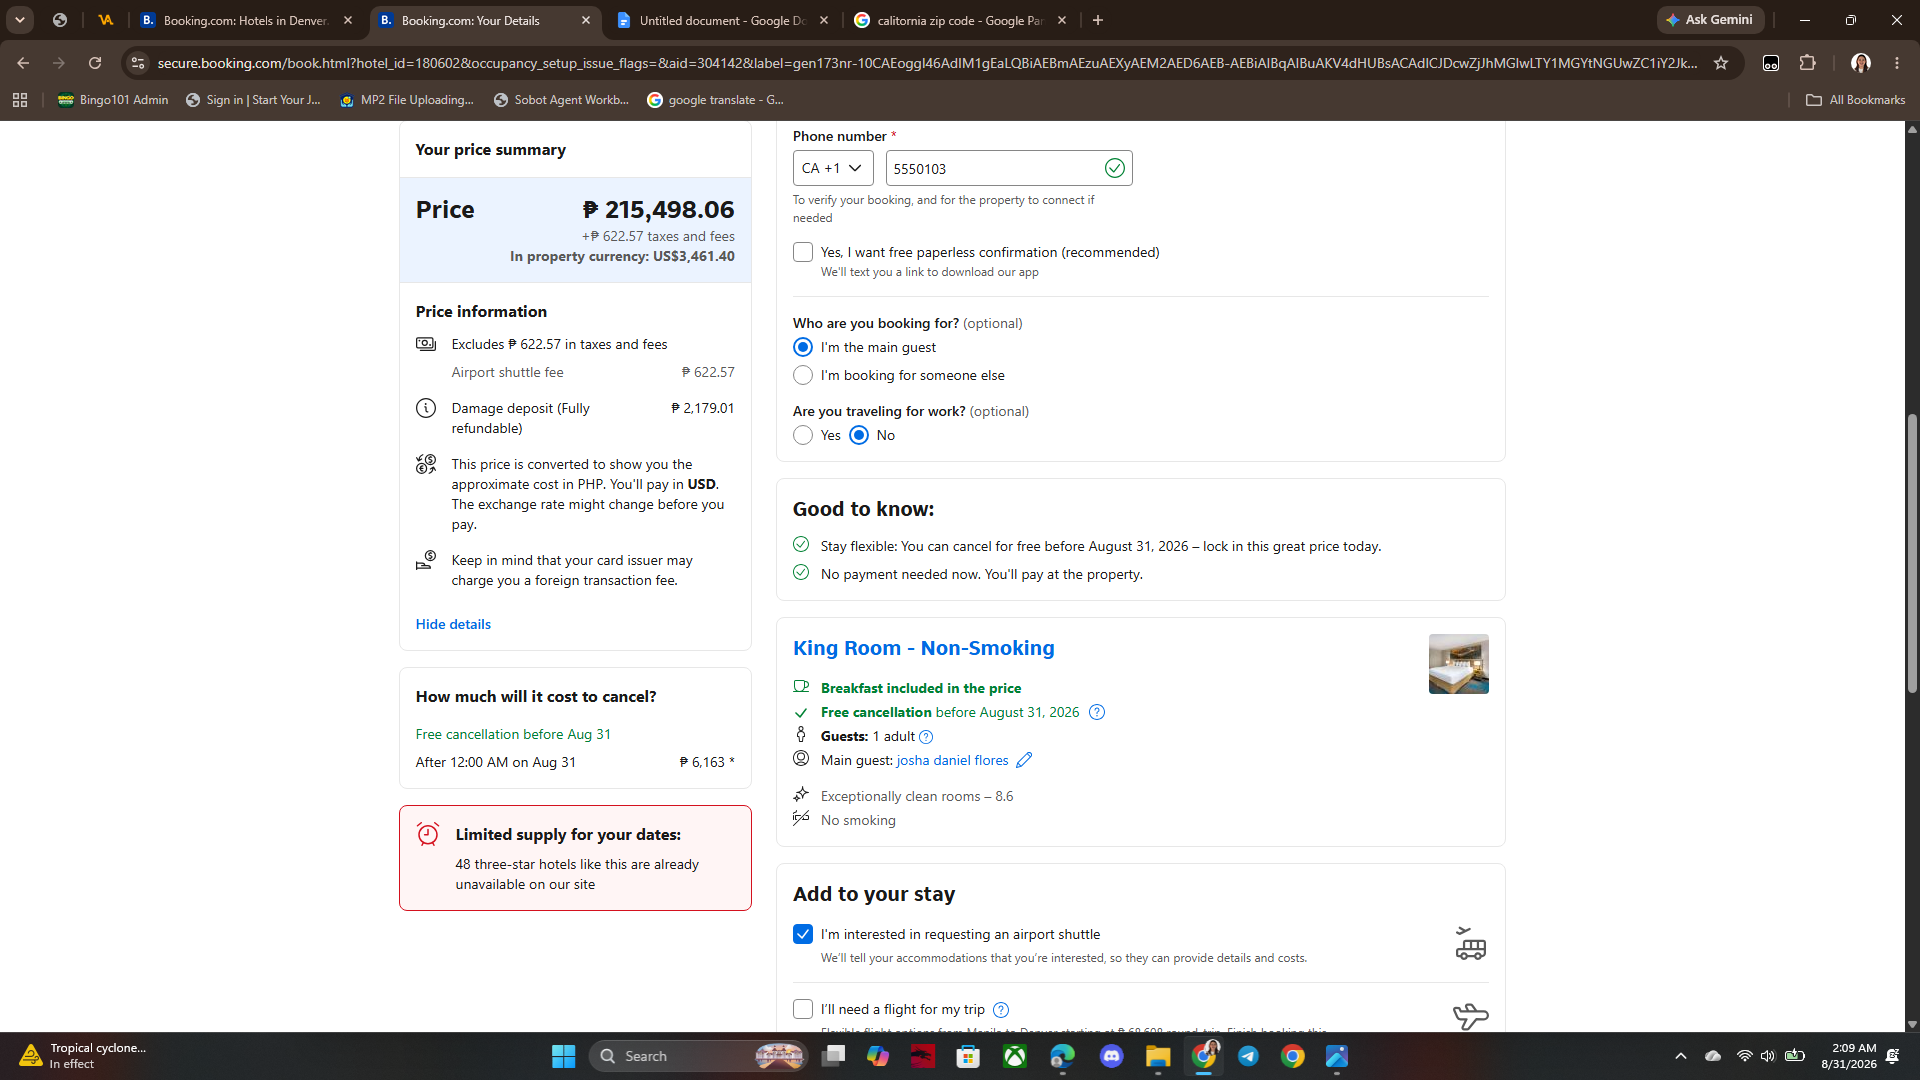This screenshot has width=1920, height=1080.
Task: Open the browser Extensions puzzle icon
Action: (1807, 63)
